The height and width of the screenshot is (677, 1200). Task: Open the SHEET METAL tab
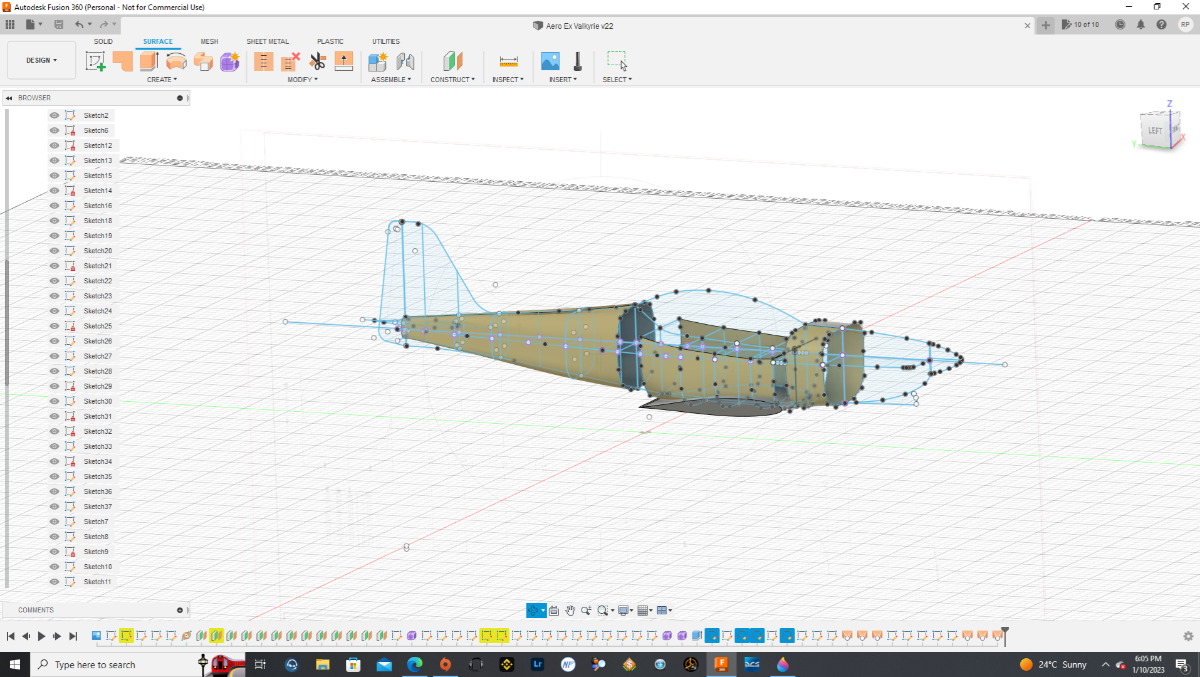coord(268,42)
